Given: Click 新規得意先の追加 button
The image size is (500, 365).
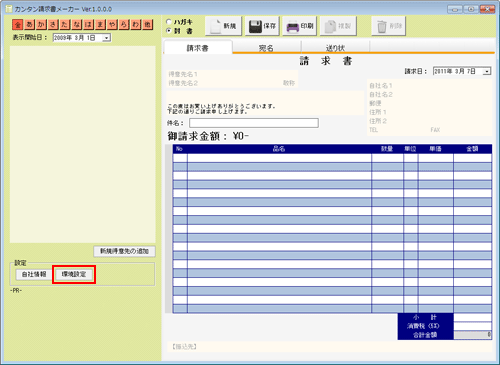Looking at the screenshot, I should click(124, 251).
